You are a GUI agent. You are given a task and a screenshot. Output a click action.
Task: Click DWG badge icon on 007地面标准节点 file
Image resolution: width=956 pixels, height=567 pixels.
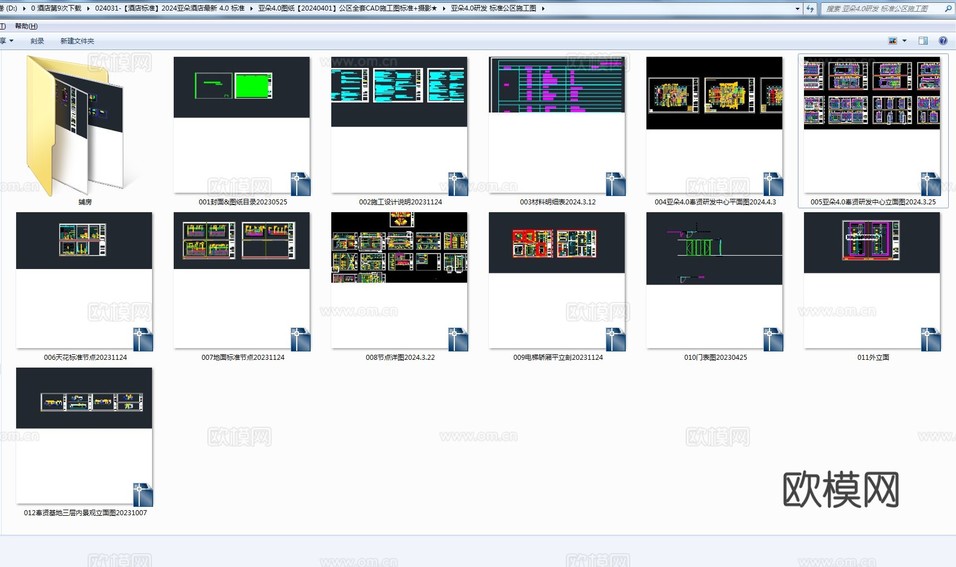300,340
